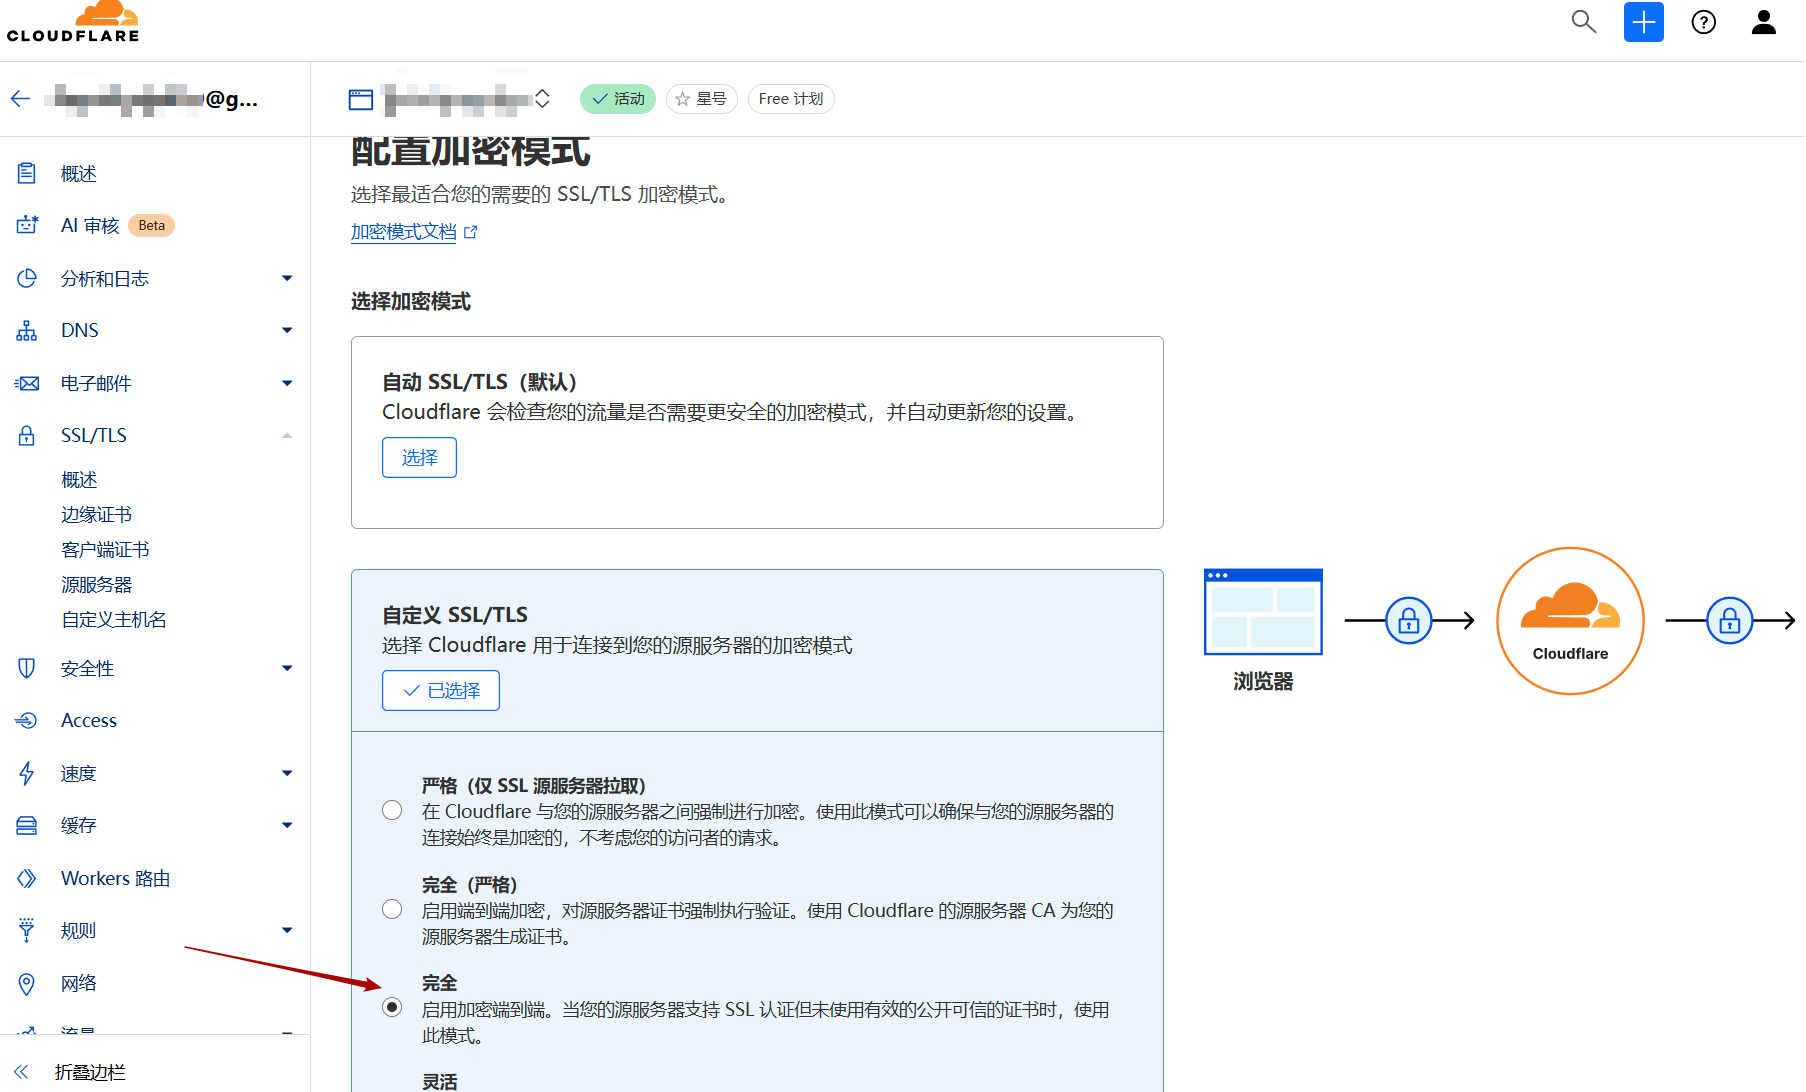Expand the DNS sidebar section
Viewport: 1806px width, 1092px height.
click(287, 330)
